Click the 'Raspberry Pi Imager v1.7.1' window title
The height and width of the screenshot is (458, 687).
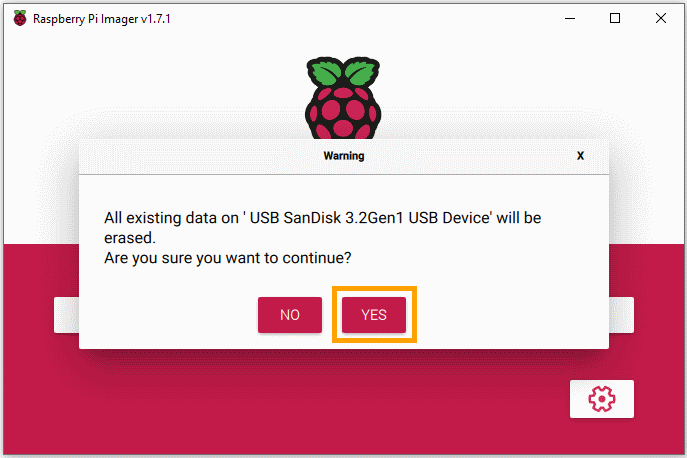pyautogui.click(x=102, y=19)
